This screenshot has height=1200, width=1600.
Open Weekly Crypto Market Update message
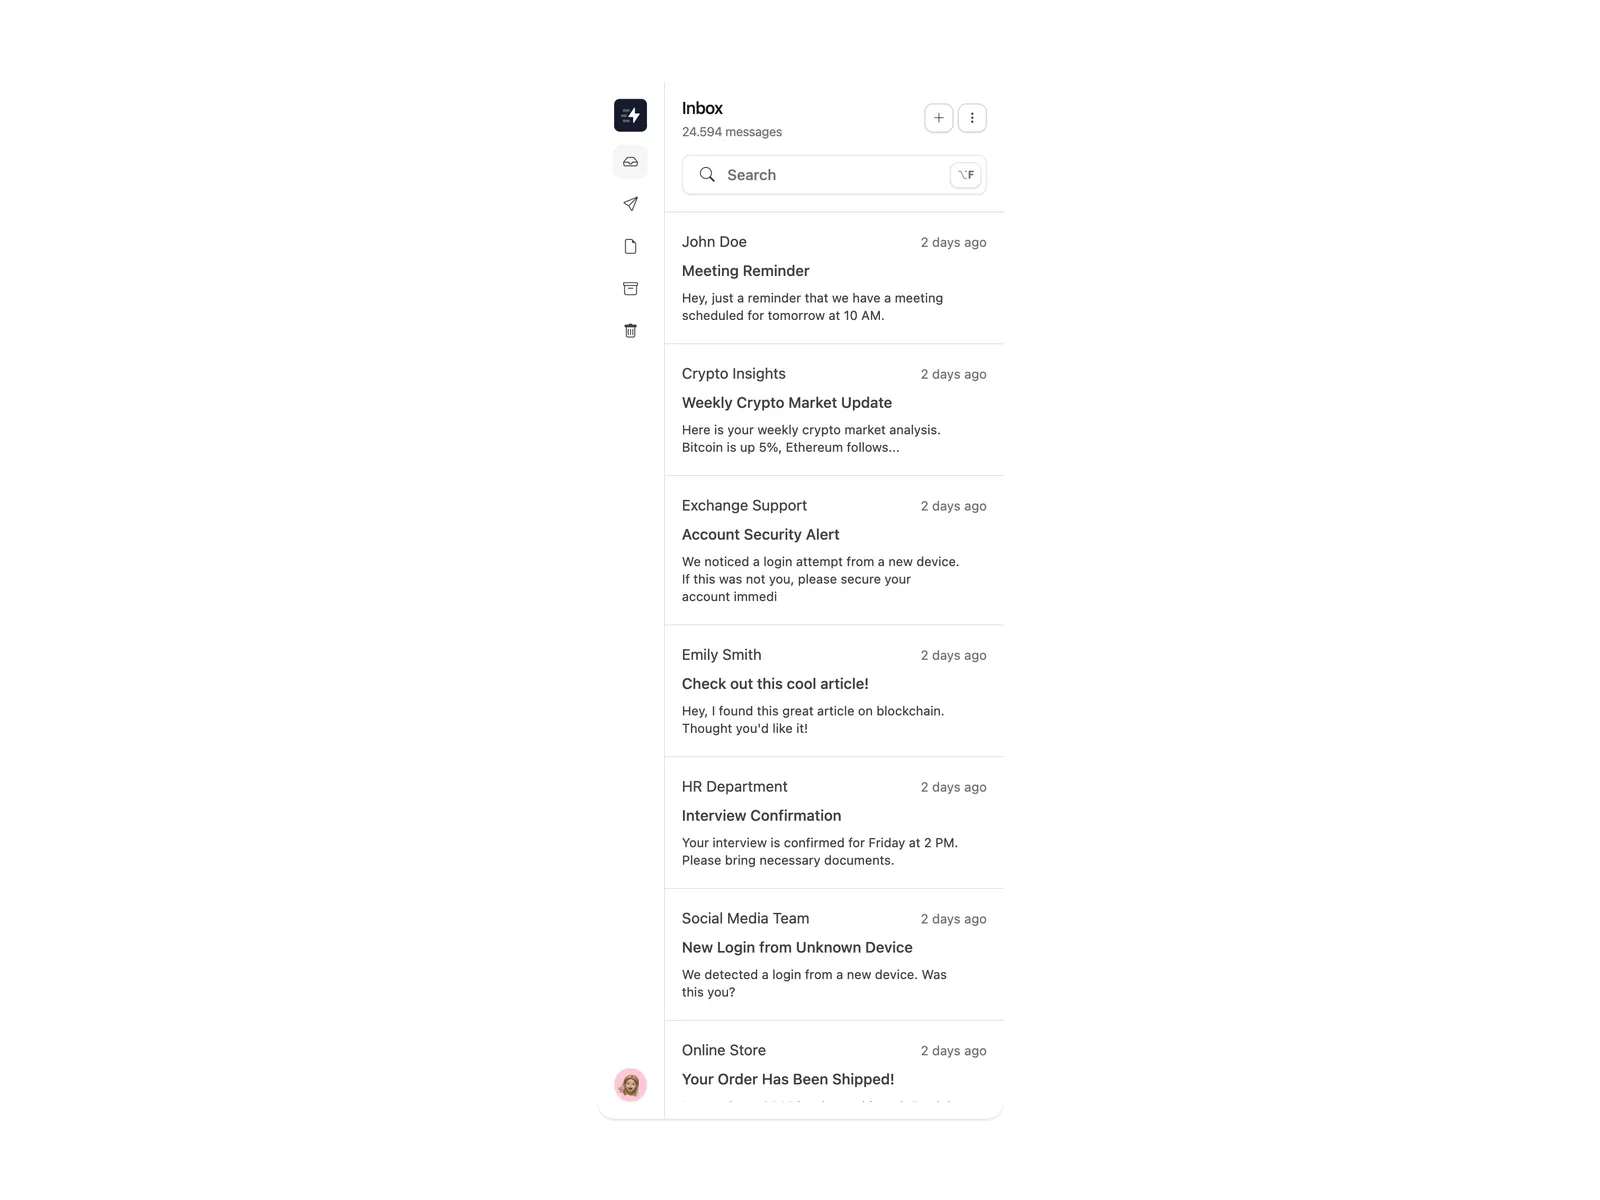[834, 410]
